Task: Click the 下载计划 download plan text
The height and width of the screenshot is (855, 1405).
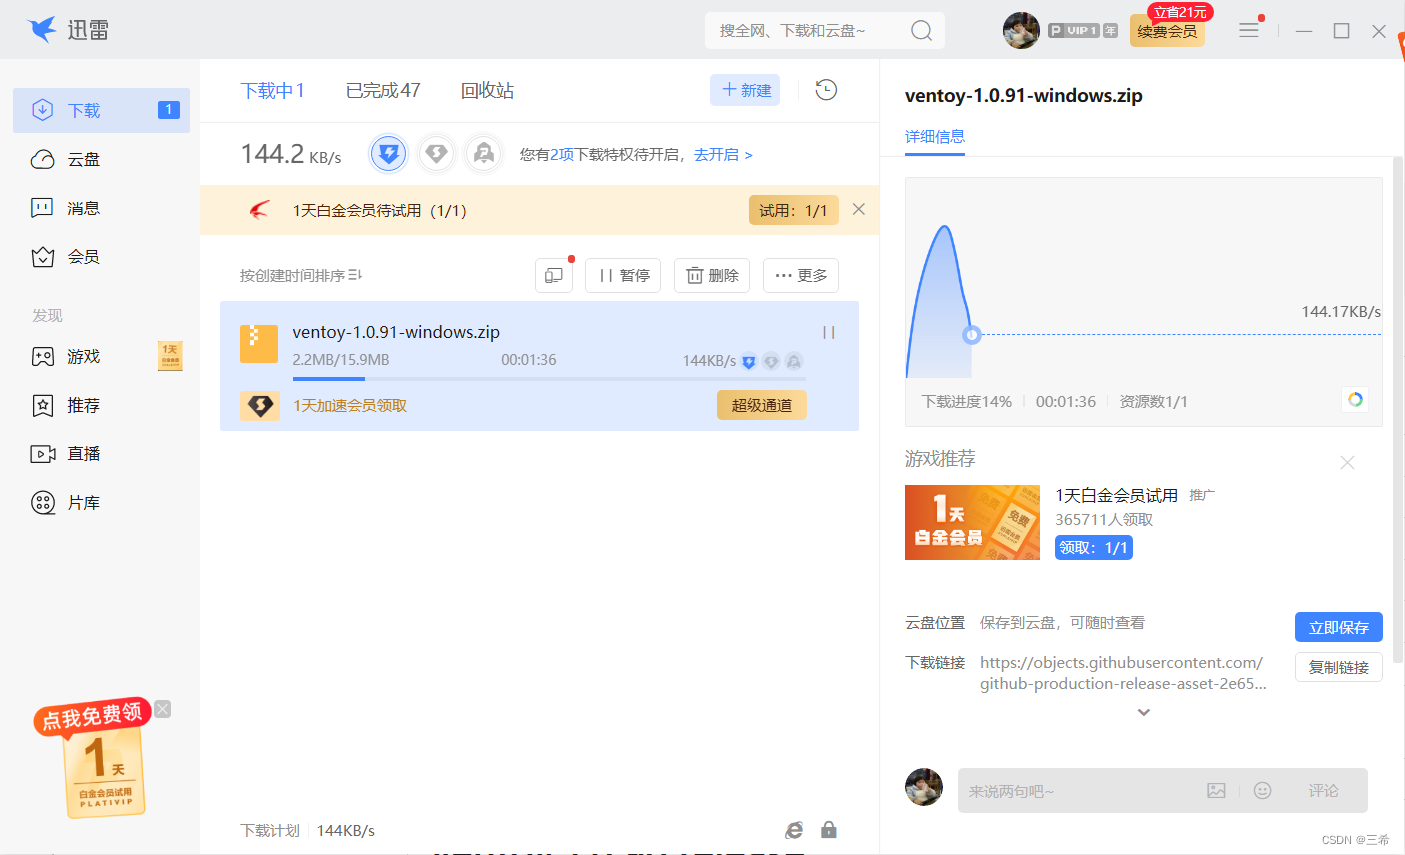Action: (270, 830)
